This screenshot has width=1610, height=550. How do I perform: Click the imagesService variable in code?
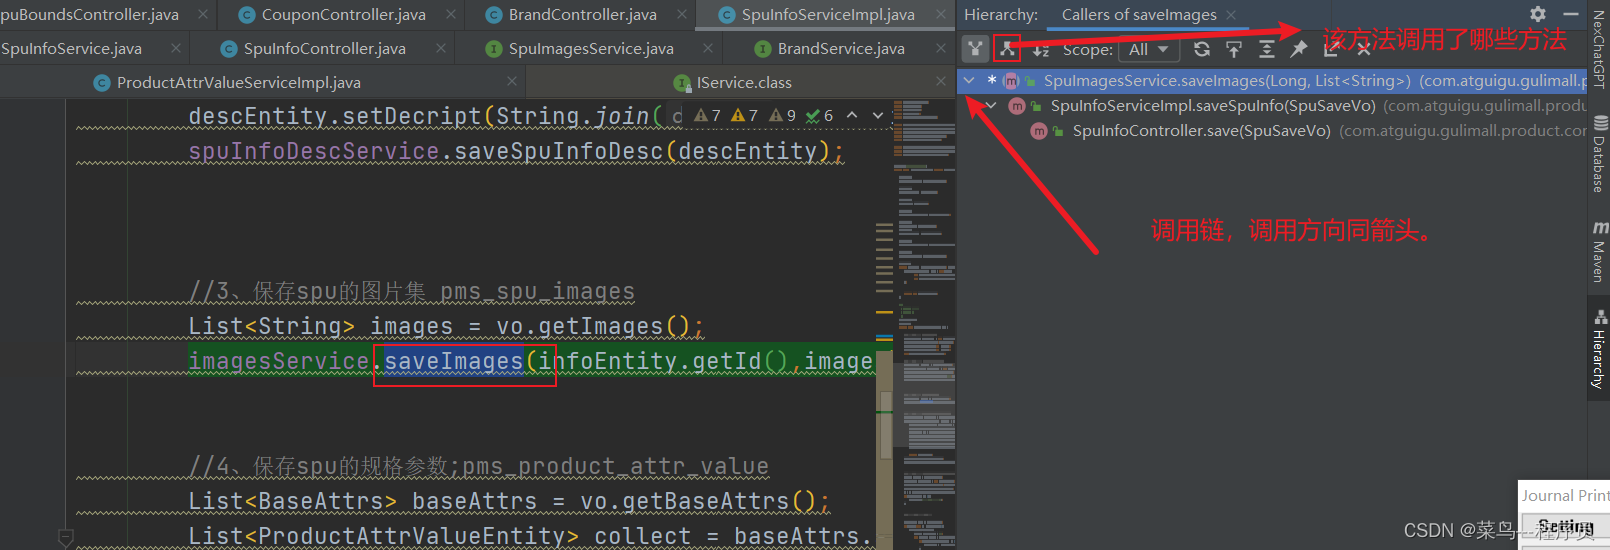[x=279, y=361]
